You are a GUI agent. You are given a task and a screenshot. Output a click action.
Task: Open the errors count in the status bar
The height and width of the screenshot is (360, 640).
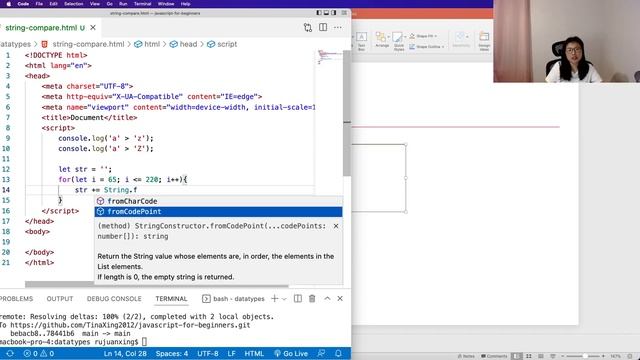31,353
